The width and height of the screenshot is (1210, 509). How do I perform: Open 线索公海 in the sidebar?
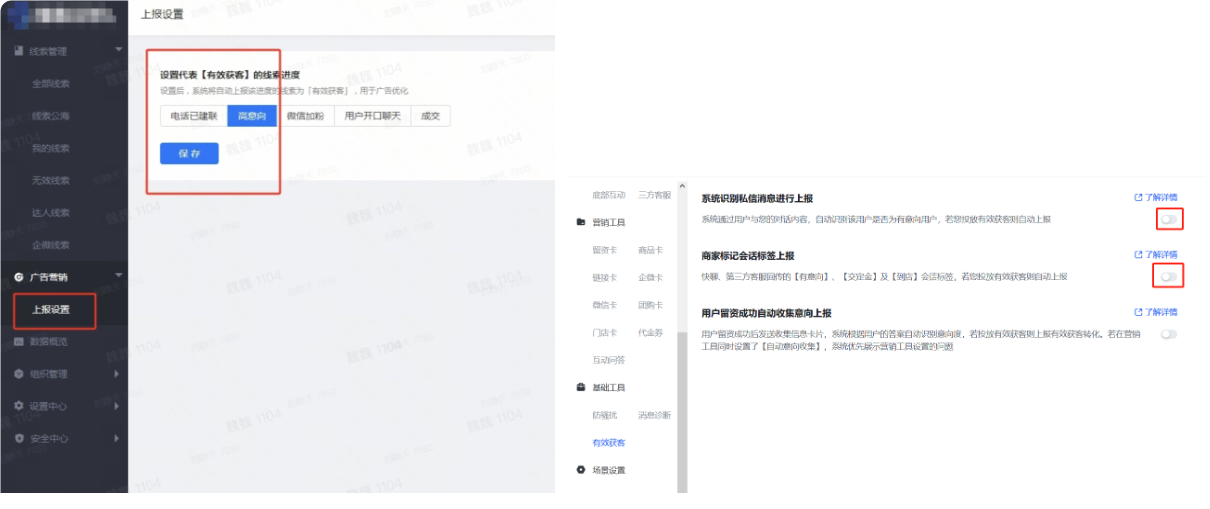pyautogui.click(x=51, y=116)
